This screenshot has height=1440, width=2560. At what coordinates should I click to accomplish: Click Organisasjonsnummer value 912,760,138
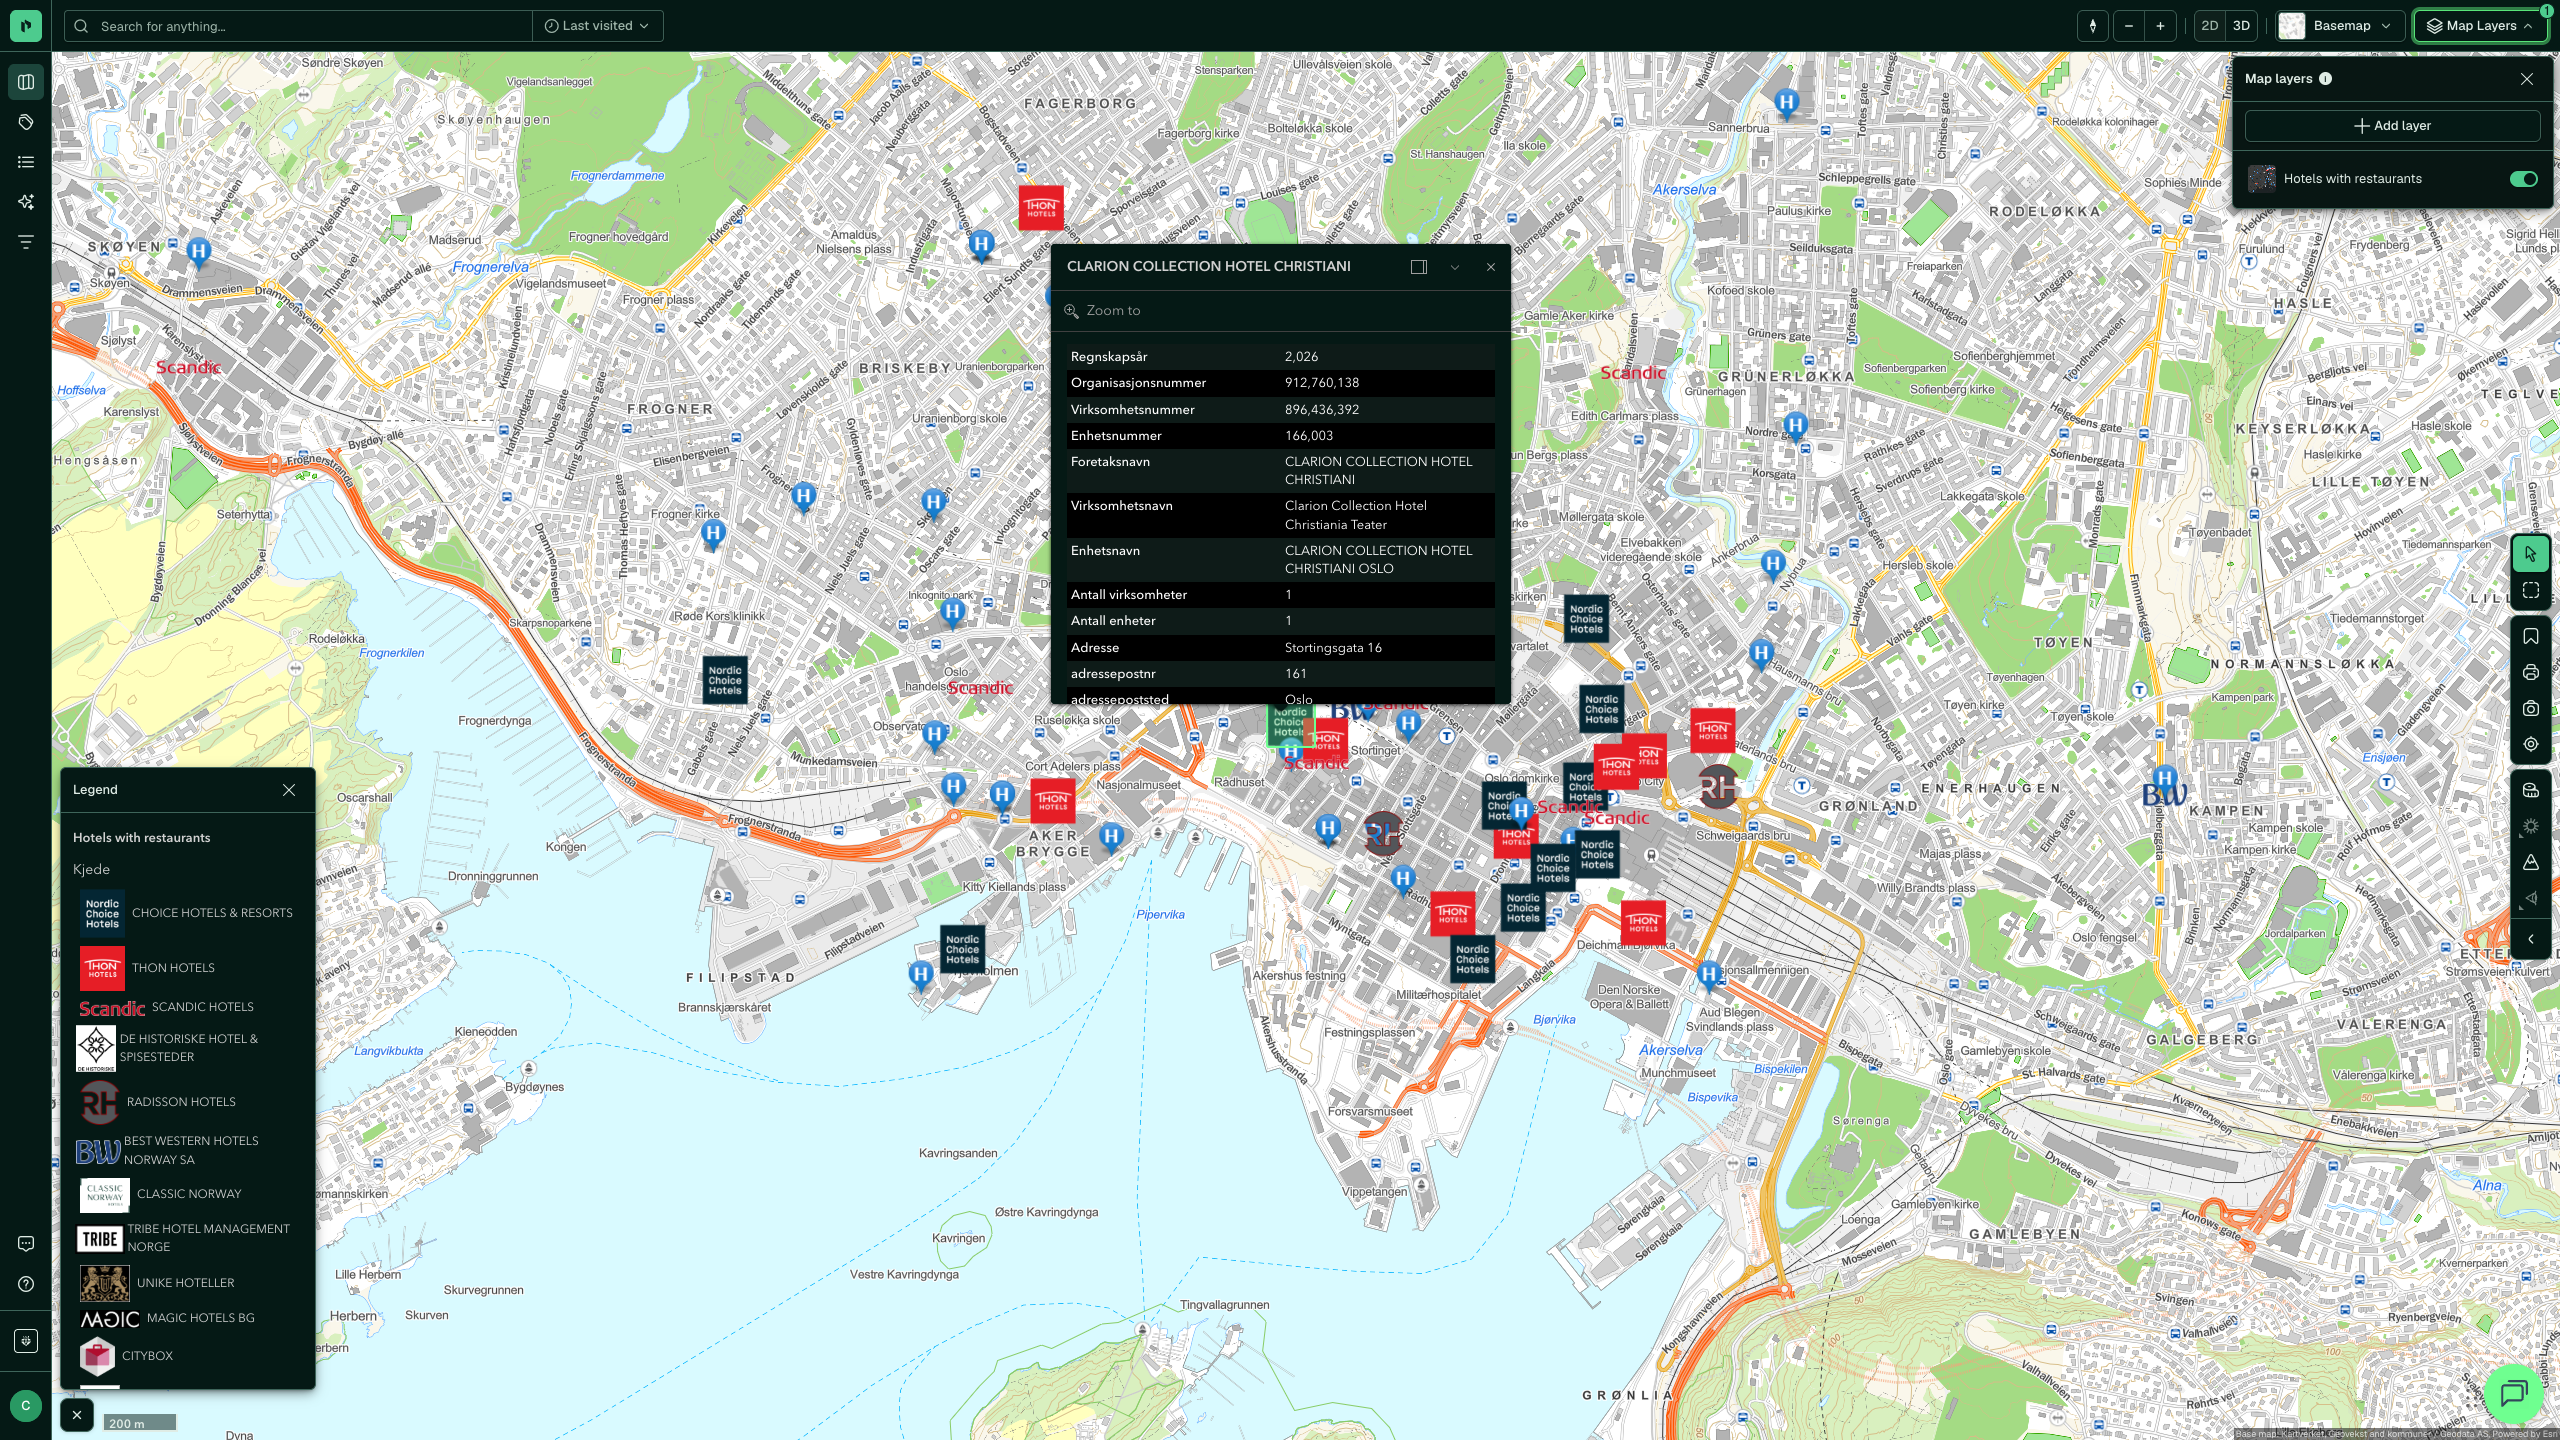point(1321,383)
